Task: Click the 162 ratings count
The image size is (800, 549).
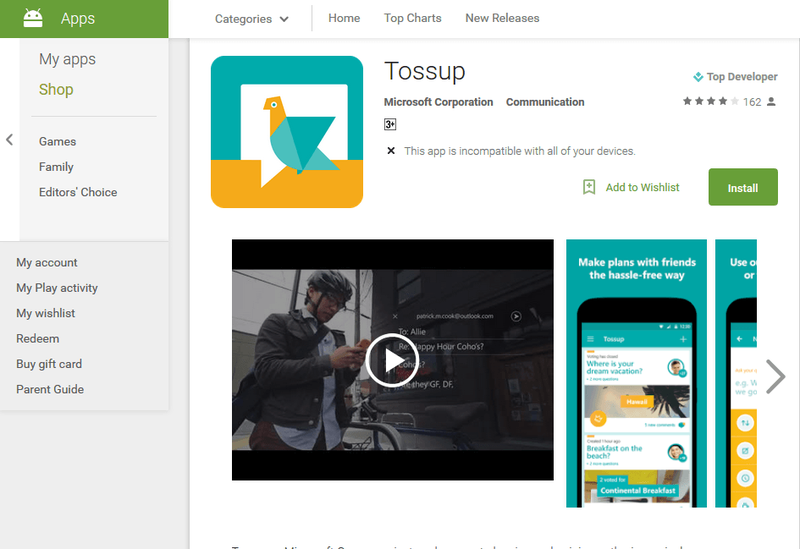Action: click(752, 102)
